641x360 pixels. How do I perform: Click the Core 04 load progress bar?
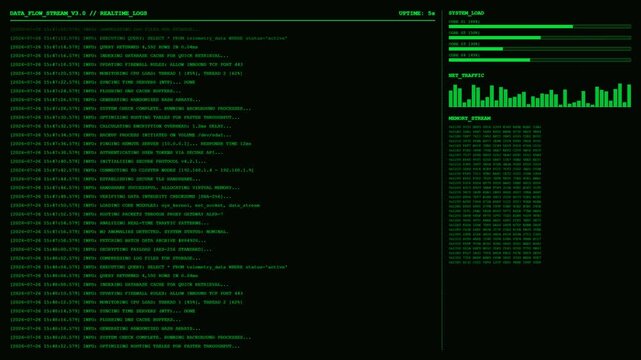coord(540,60)
